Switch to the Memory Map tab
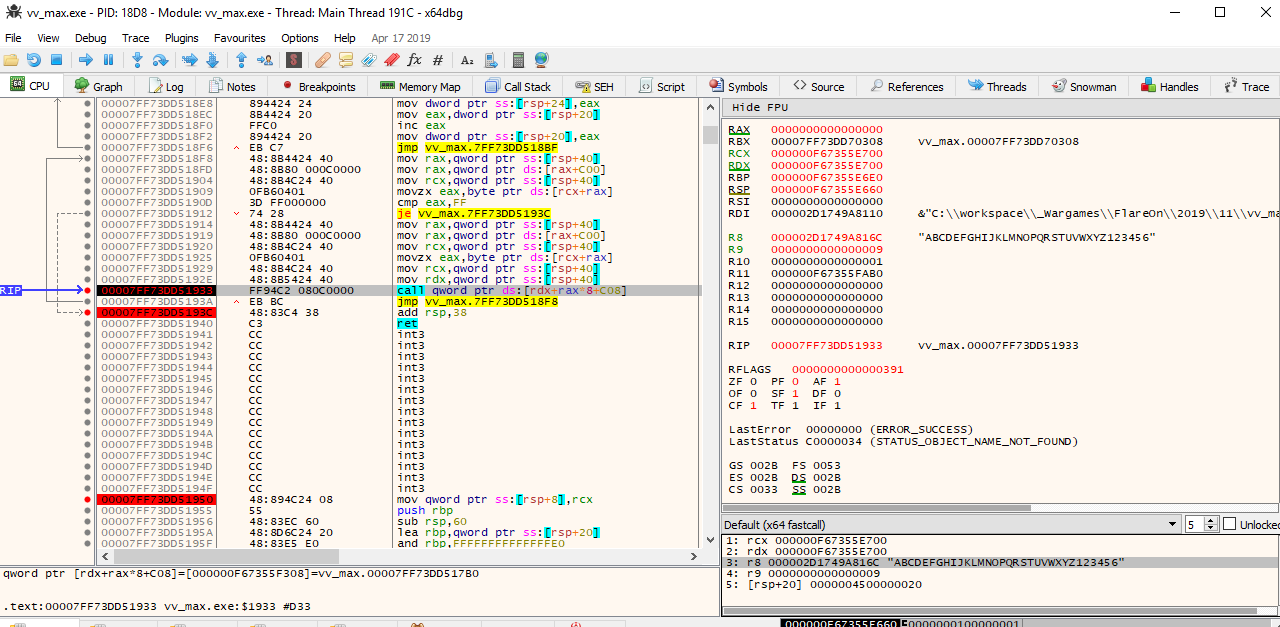This screenshot has width=1280, height=627. tap(420, 87)
